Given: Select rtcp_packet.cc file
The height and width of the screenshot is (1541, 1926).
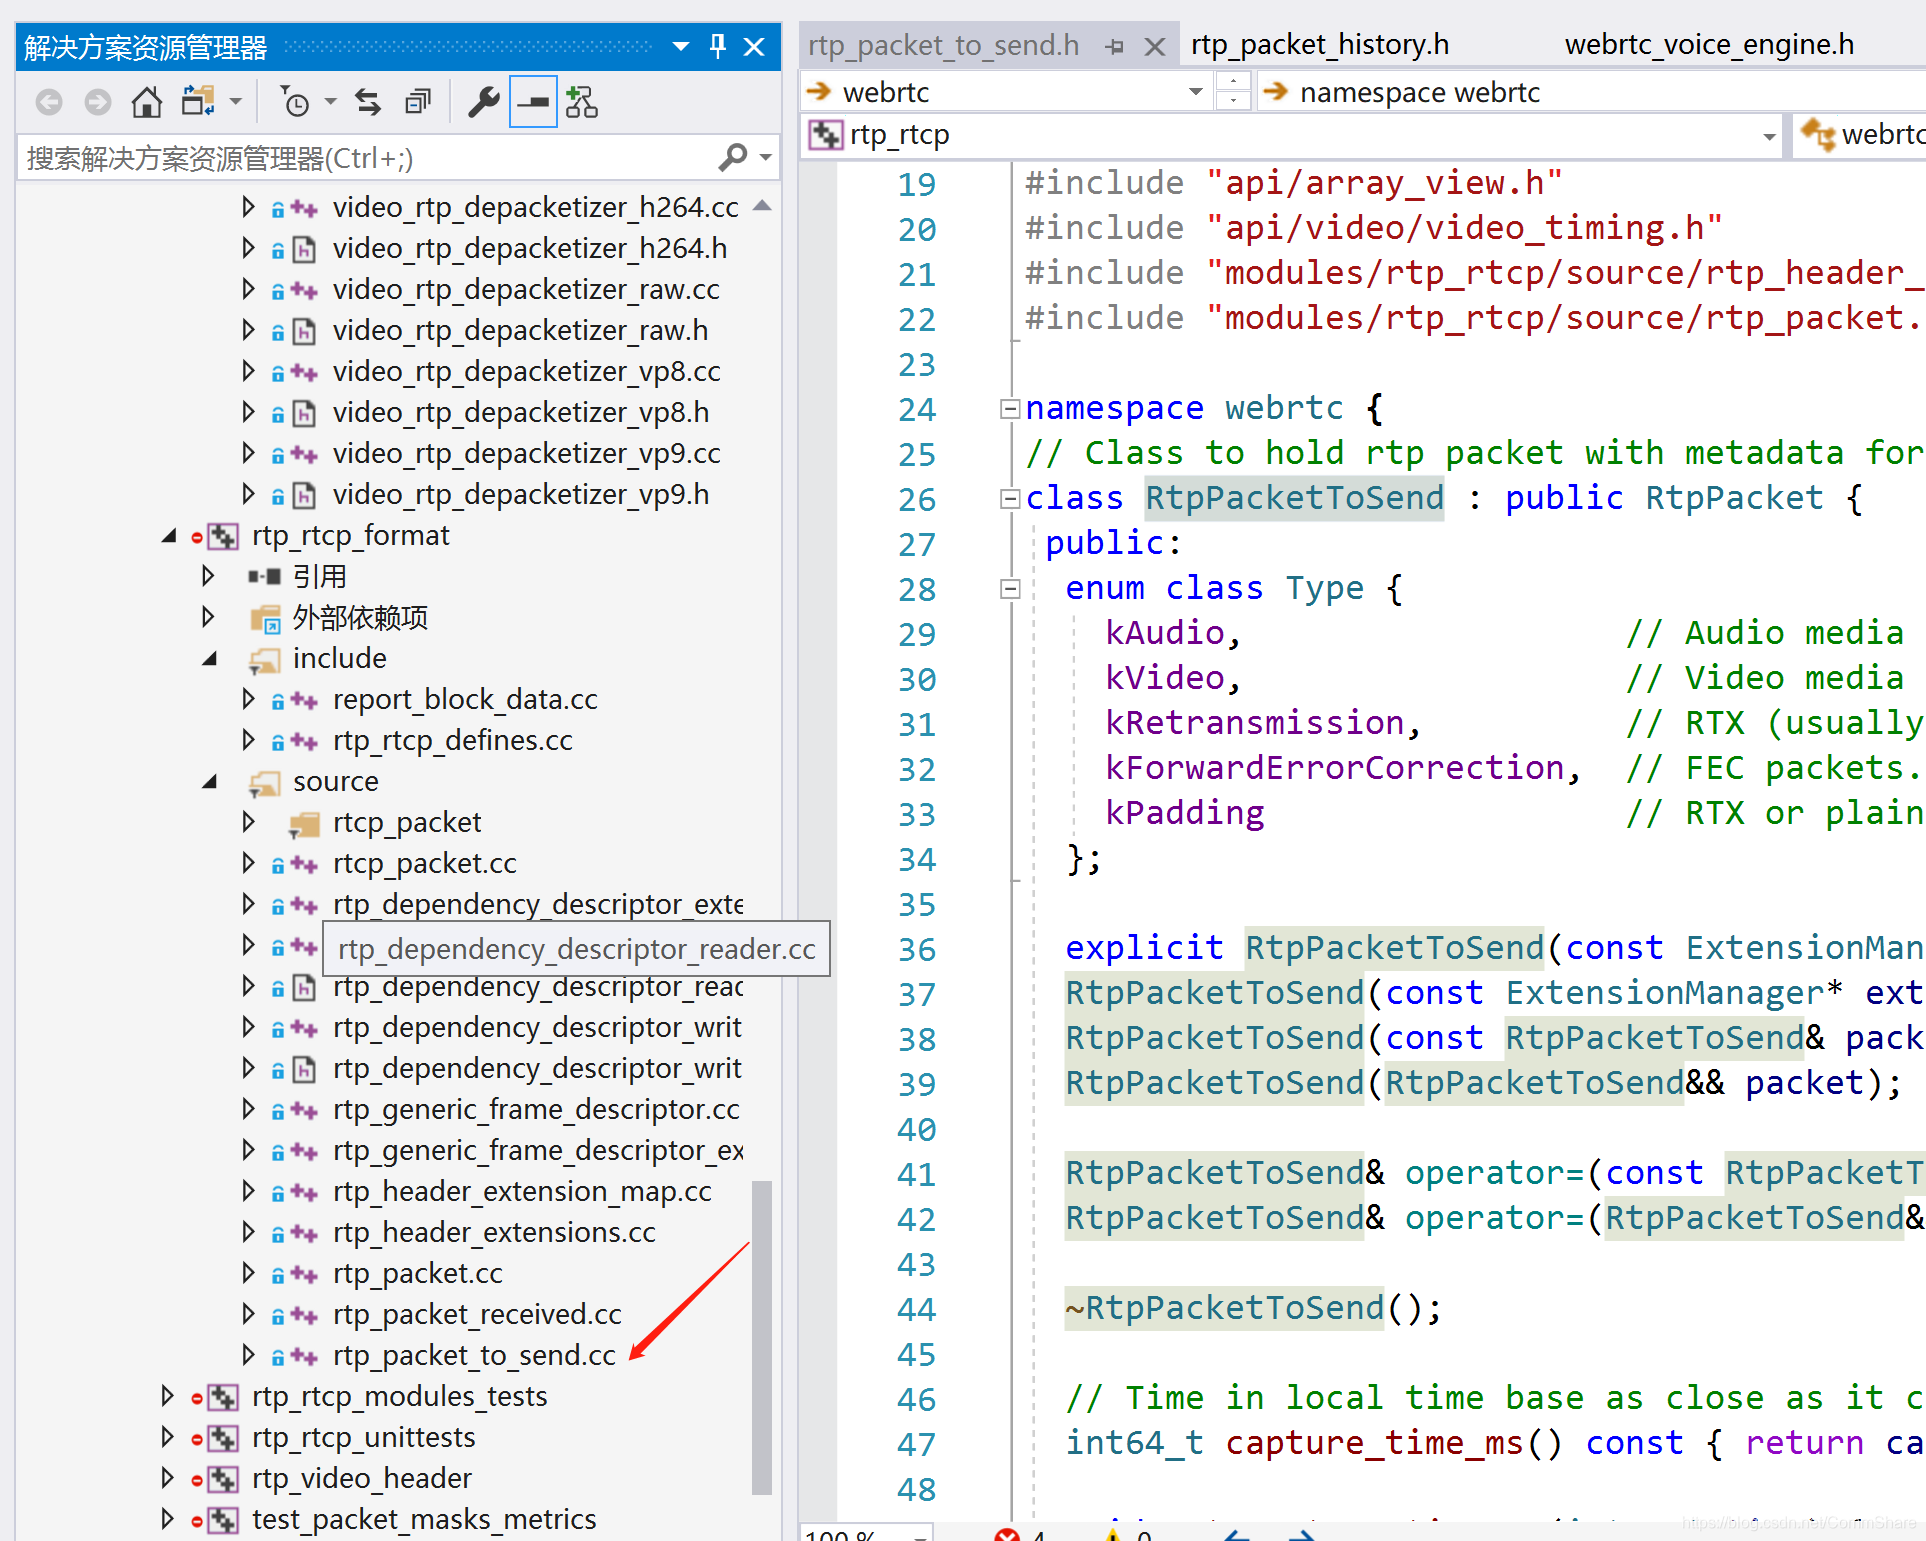Looking at the screenshot, I should tap(424, 863).
